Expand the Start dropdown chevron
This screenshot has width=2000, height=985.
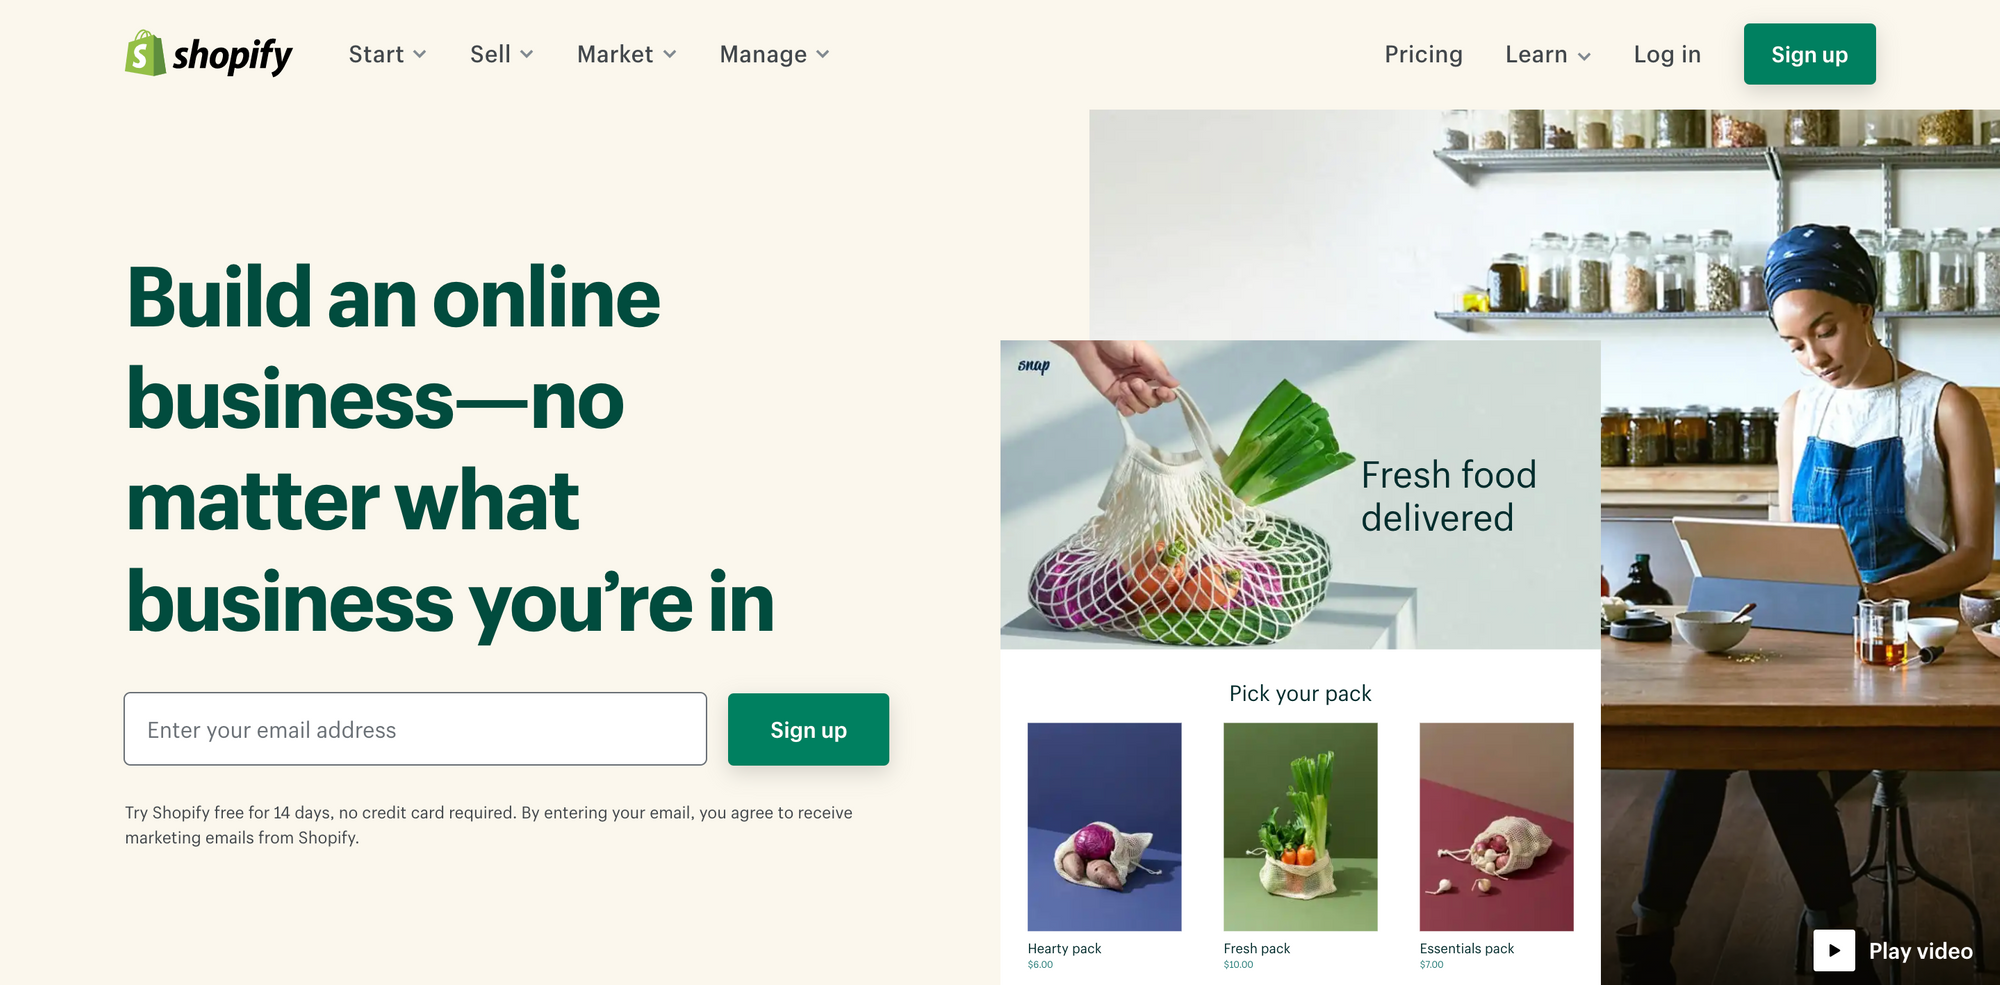tap(420, 54)
